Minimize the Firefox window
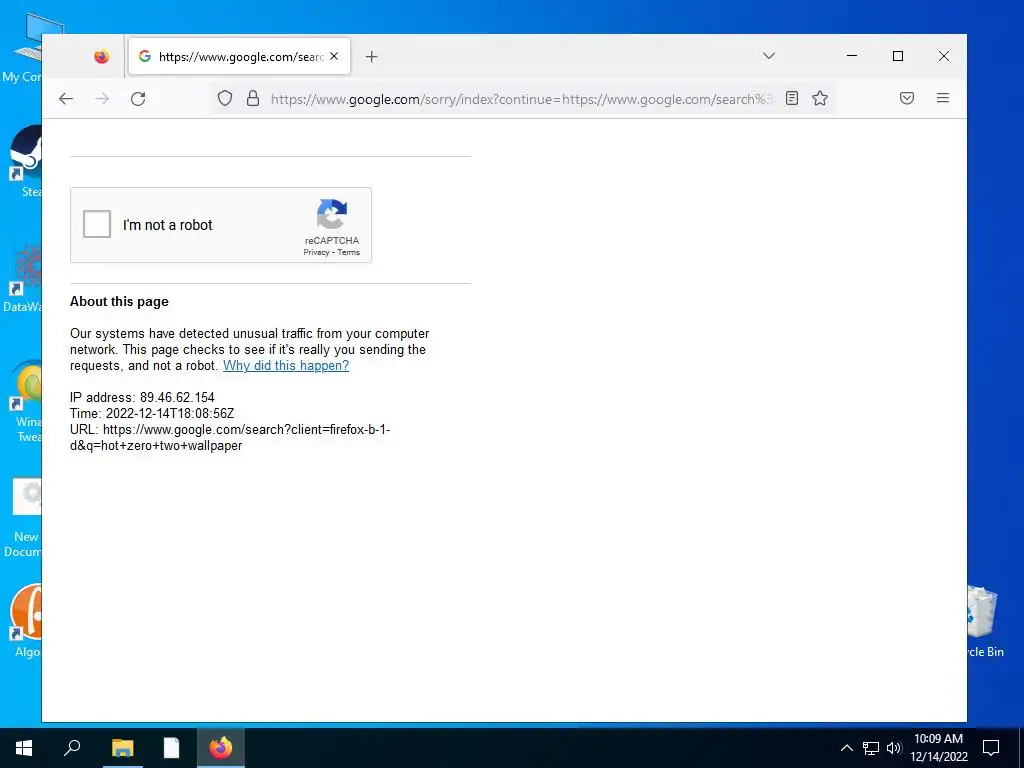 tap(852, 56)
